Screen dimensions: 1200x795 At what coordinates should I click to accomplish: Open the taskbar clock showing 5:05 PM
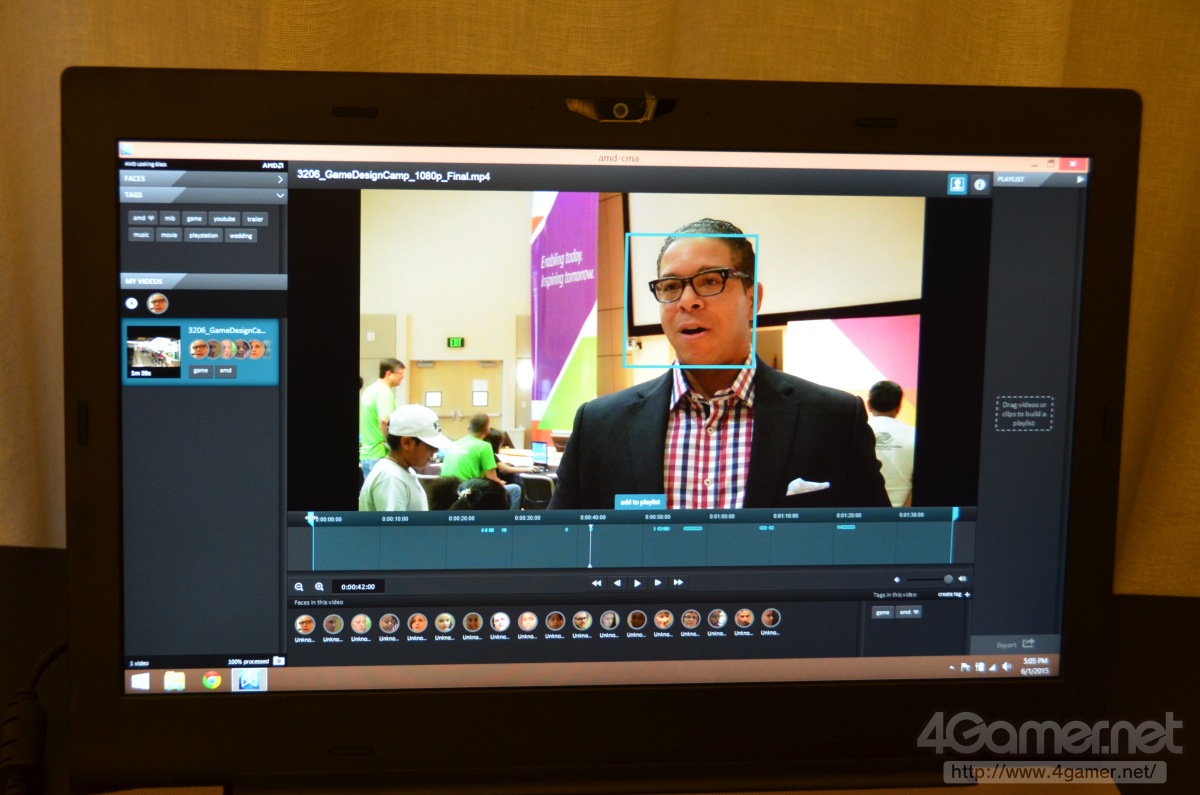[1034, 666]
